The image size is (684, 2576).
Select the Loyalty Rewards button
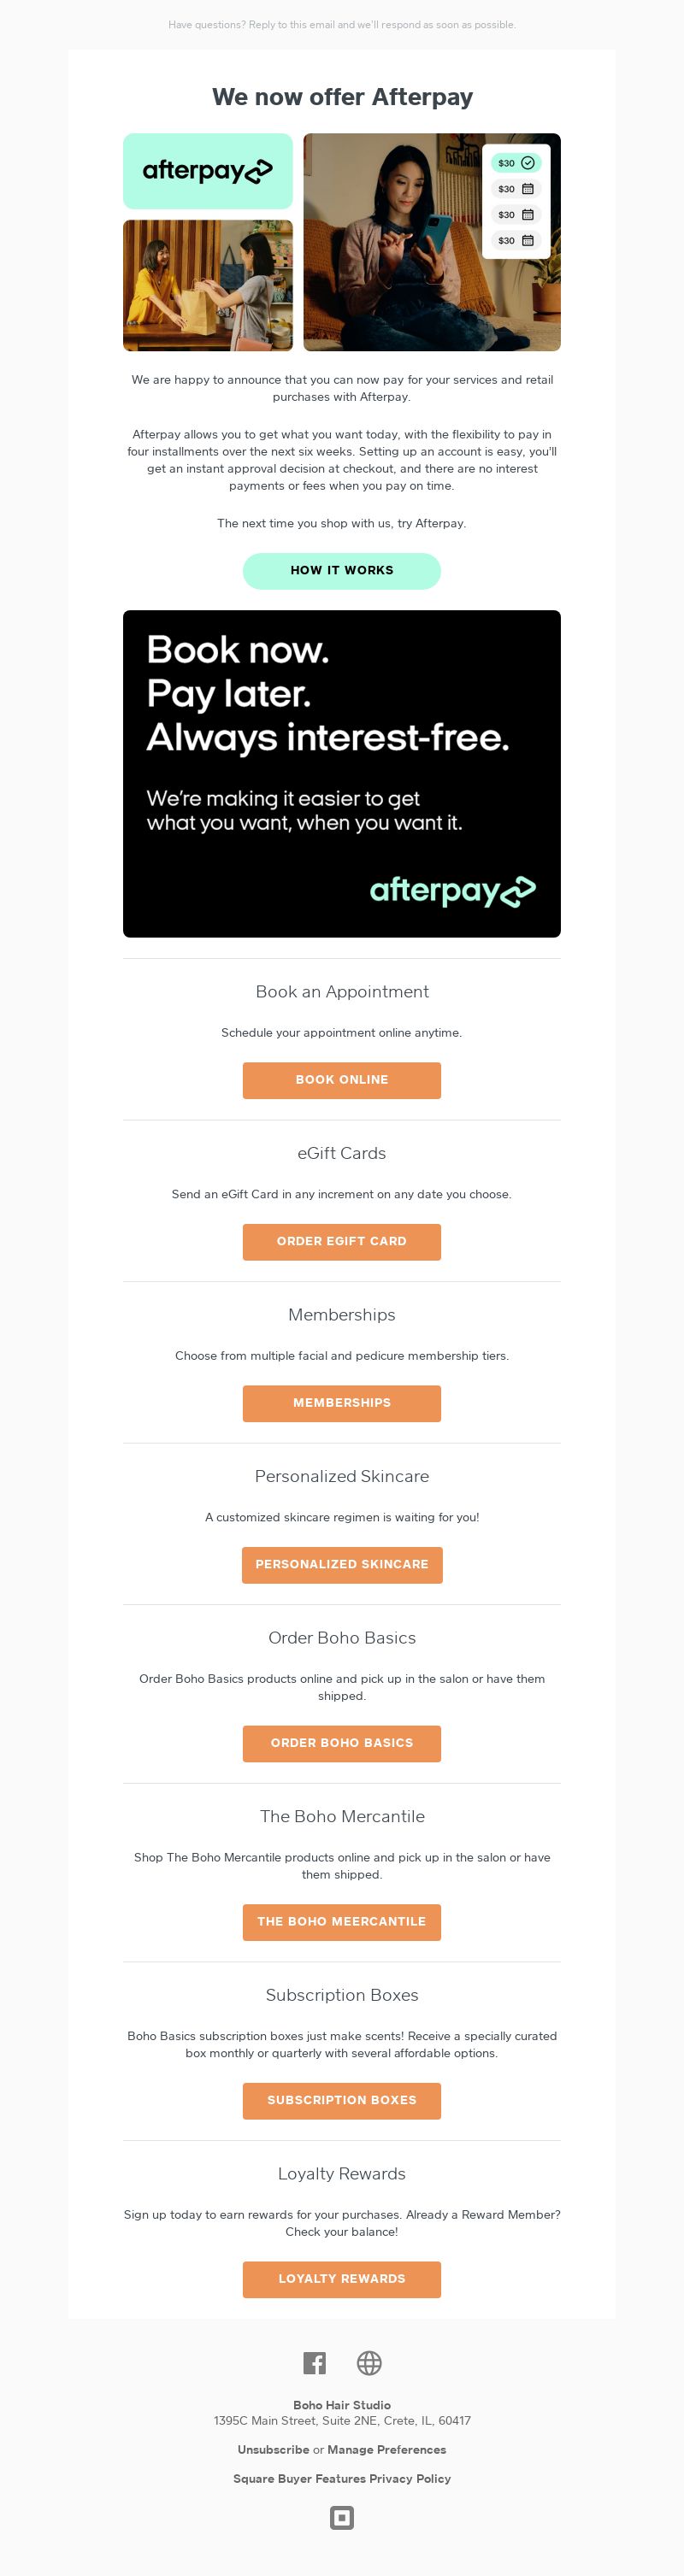[342, 2278]
